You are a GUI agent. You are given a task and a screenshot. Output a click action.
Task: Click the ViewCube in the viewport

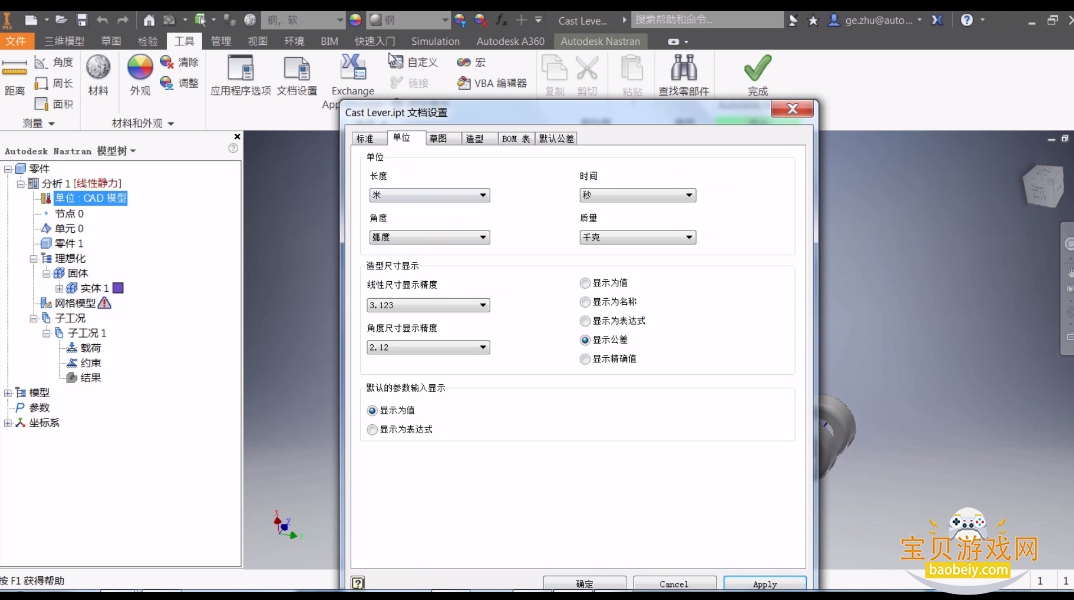click(1043, 184)
